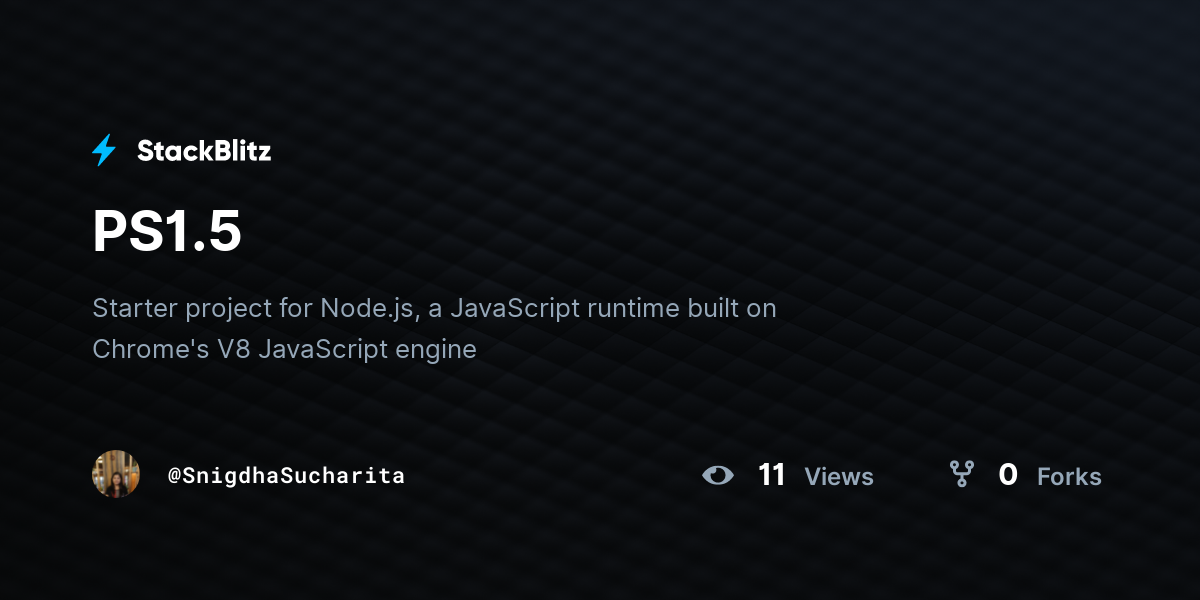Open the @SnigdhaSucharita profile link
Screen dimensions: 1200x600
tap(286, 475)
